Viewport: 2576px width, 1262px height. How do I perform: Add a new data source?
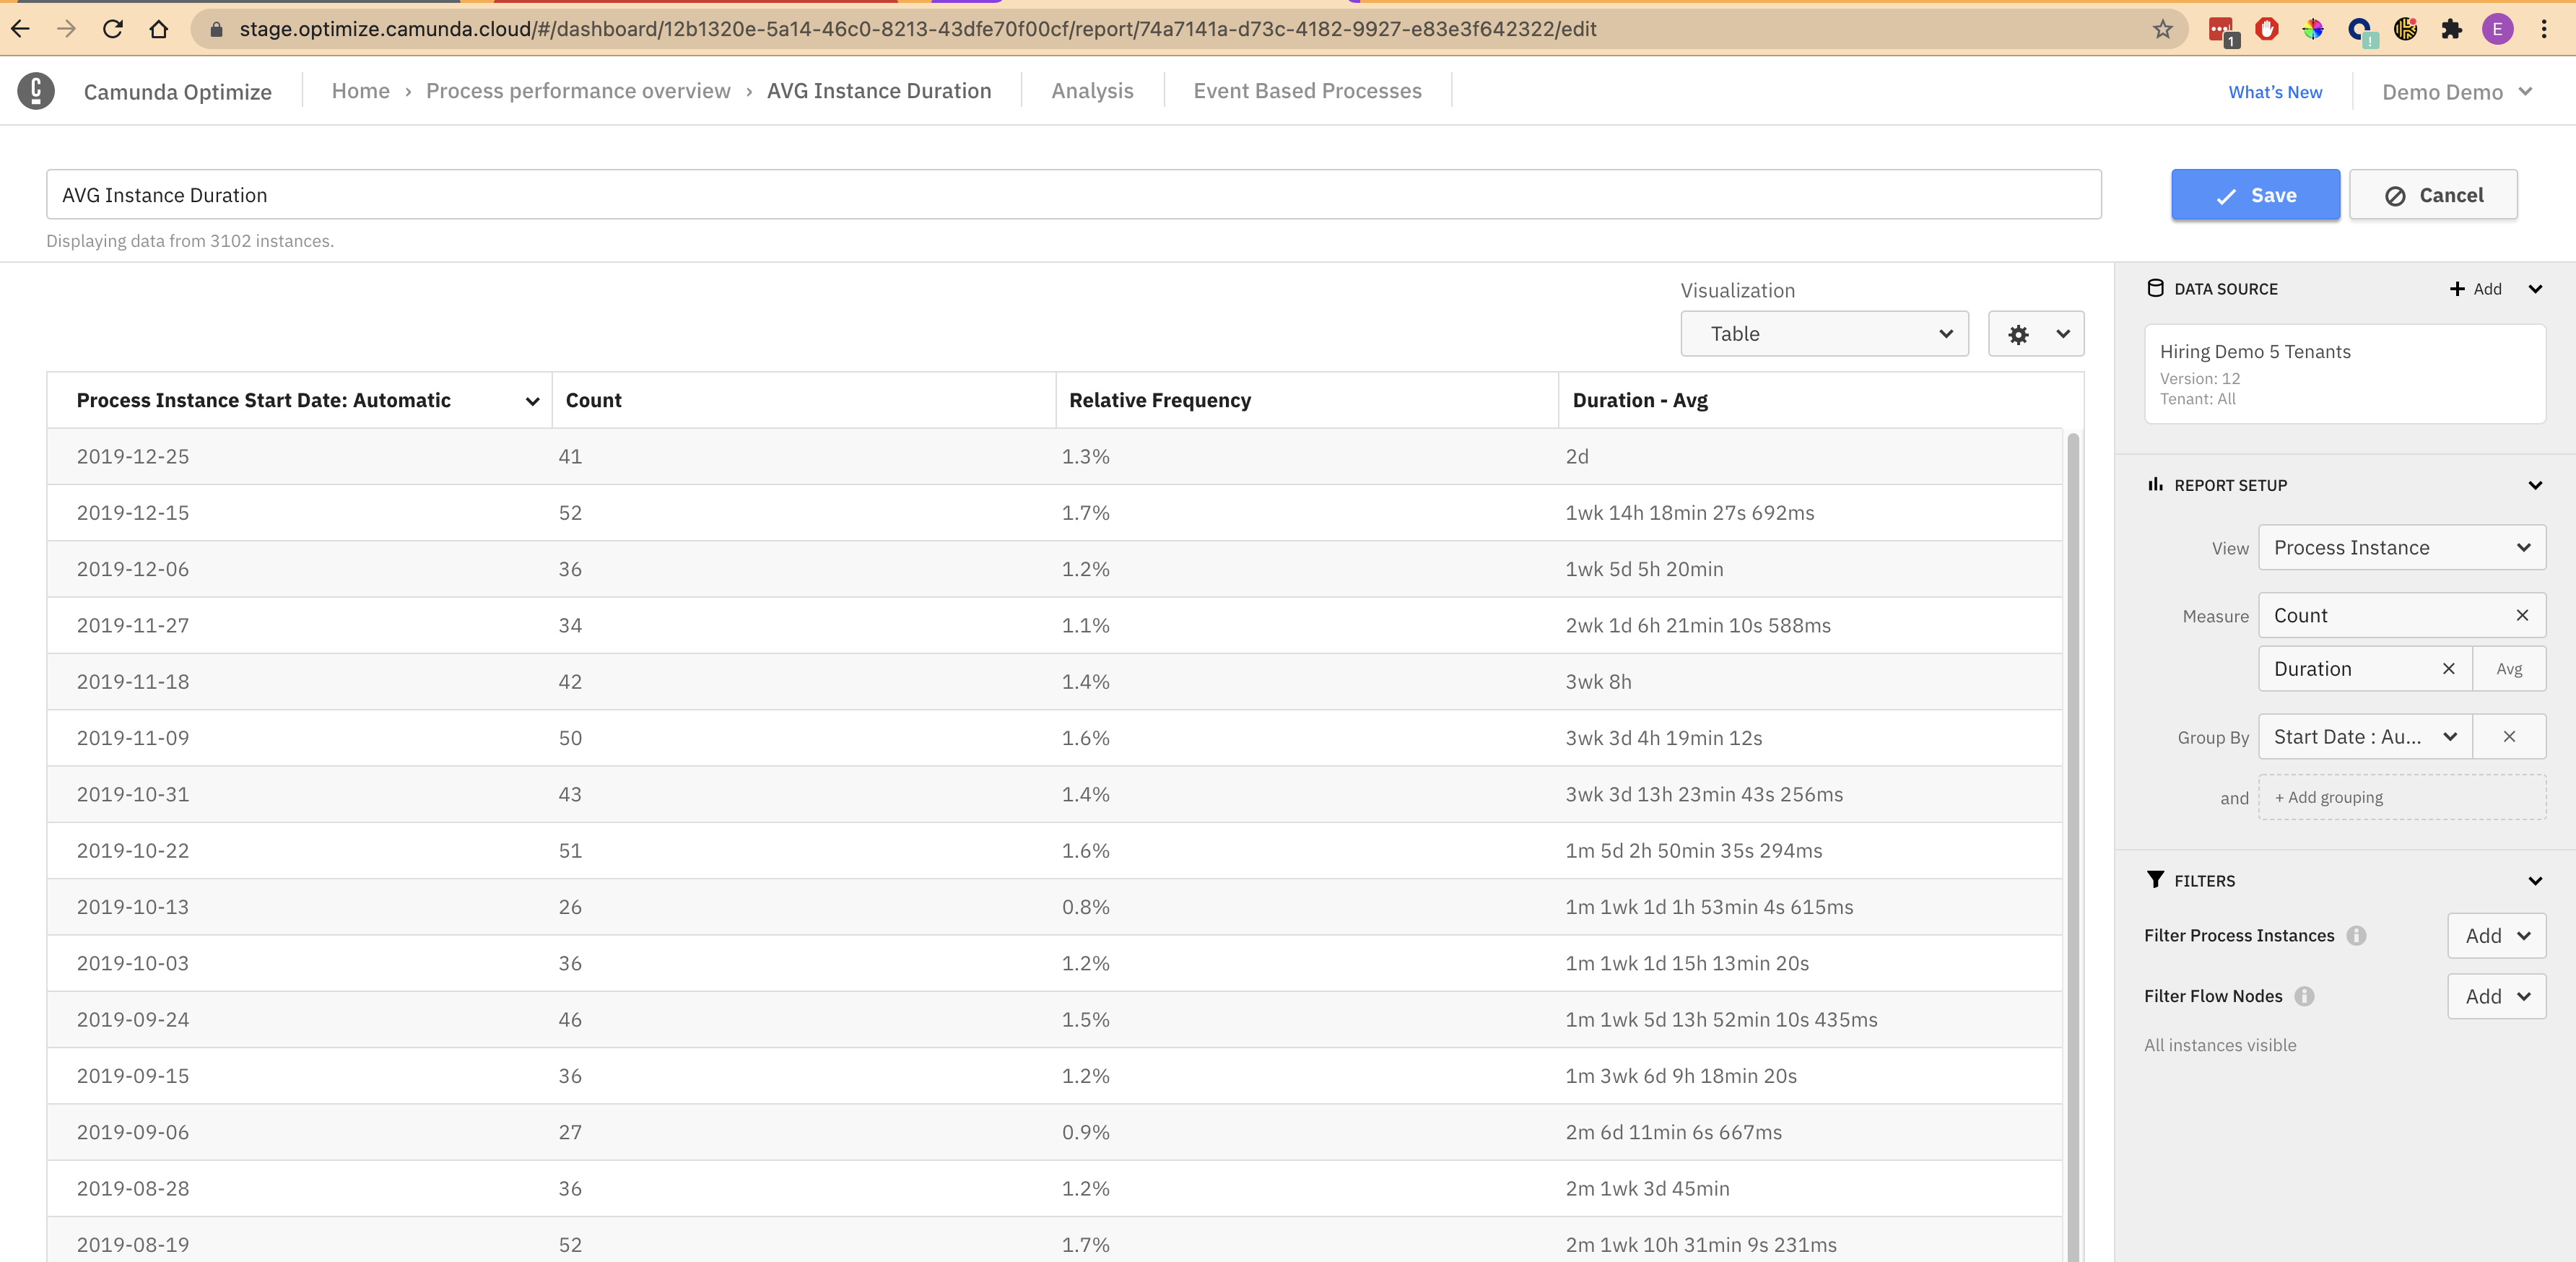2475,289
